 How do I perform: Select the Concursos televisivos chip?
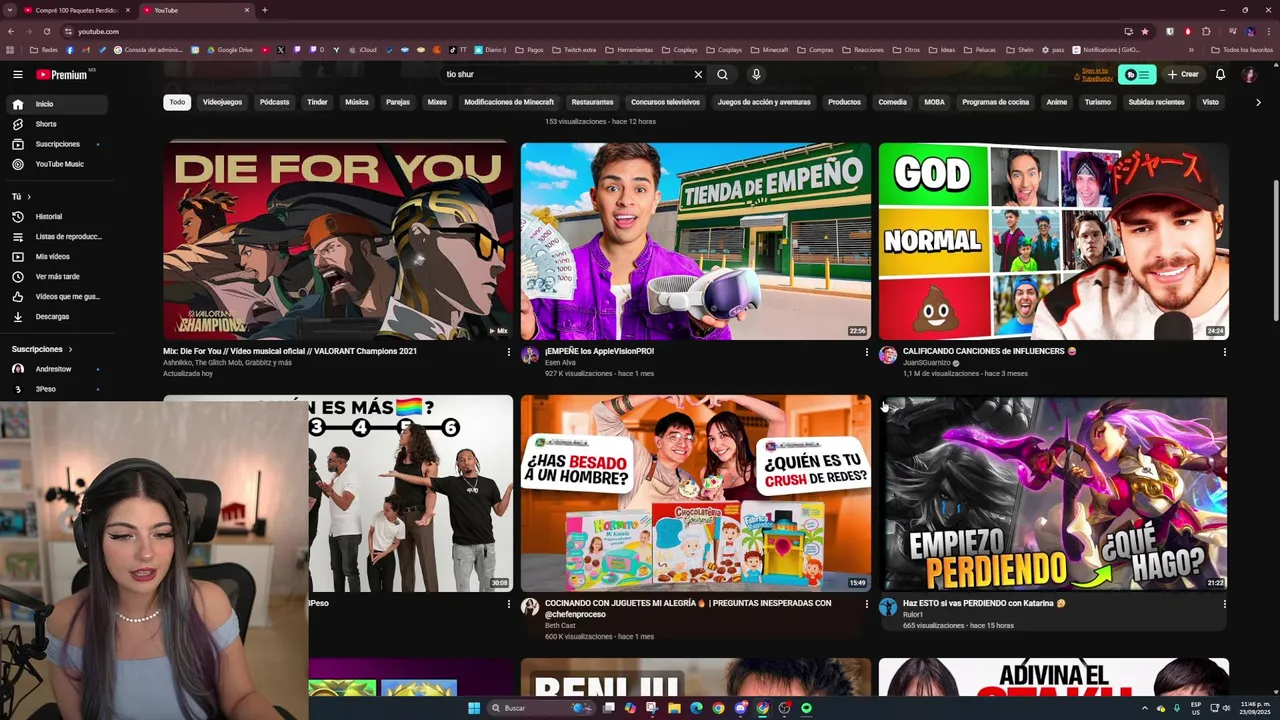pos(665,102)
